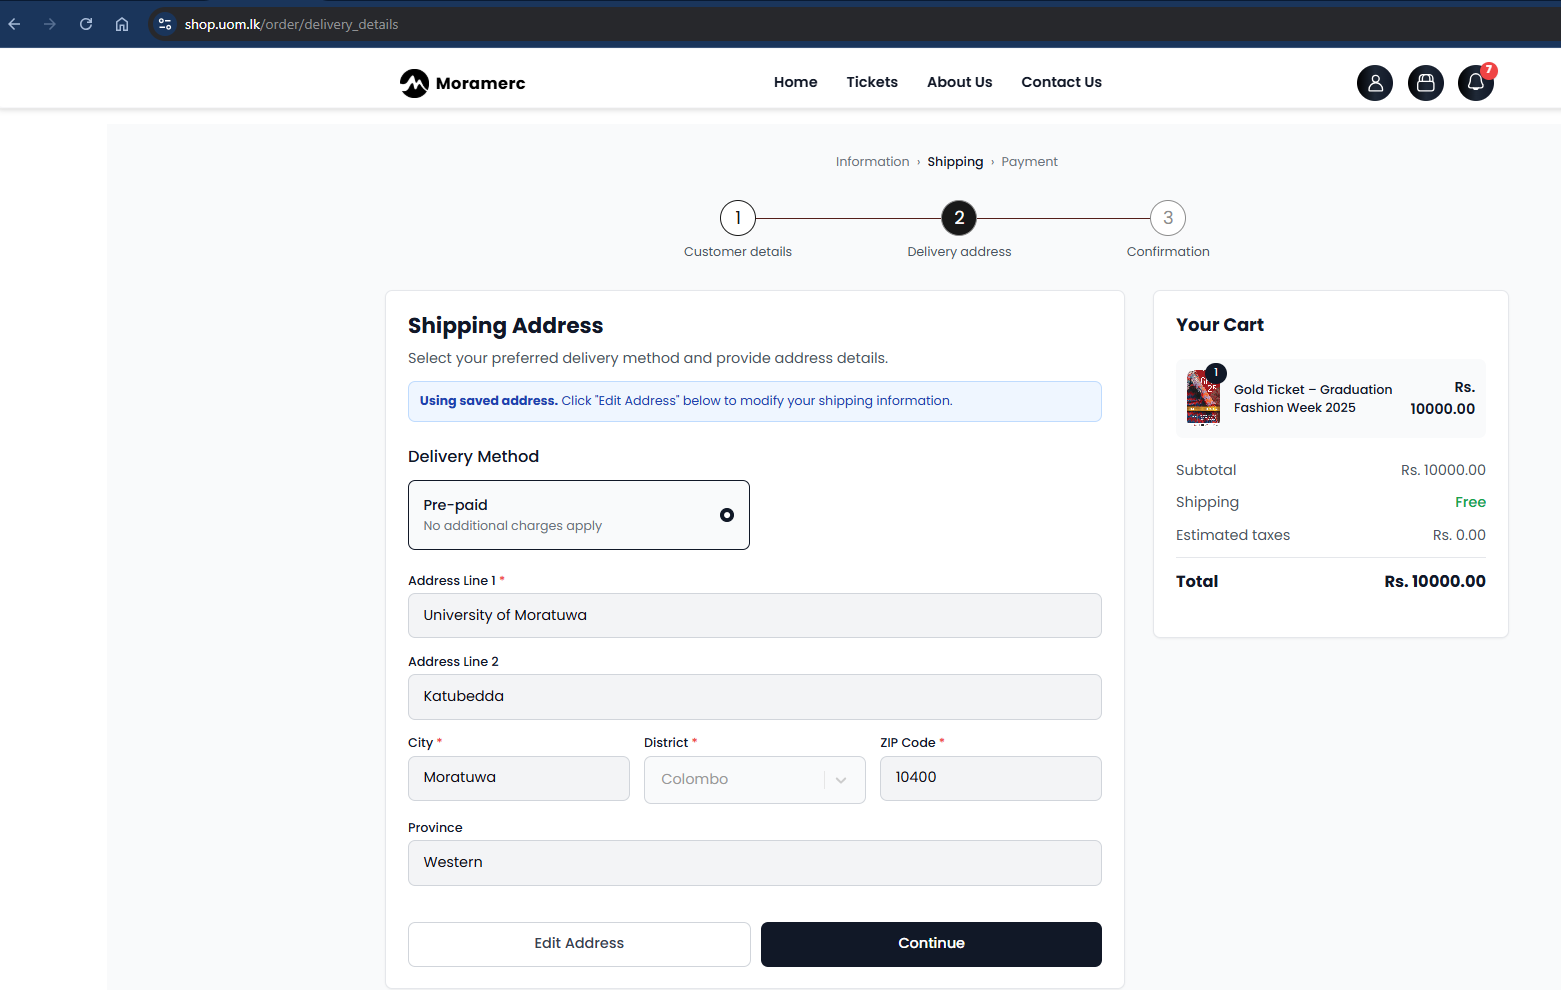Click step 2 circle Delivery address
Viewport: 1561px width, 990px height.
pos(959,218)
